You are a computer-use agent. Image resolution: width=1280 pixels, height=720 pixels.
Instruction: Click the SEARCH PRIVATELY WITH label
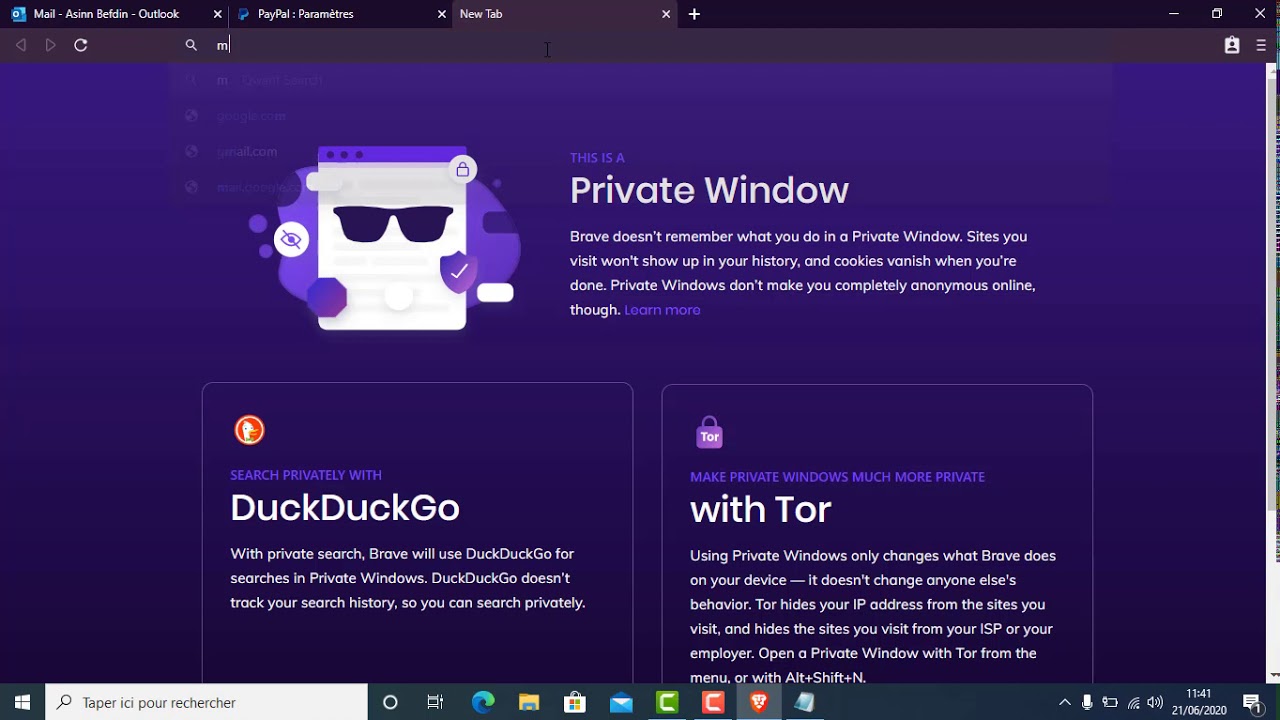(306, 475)
